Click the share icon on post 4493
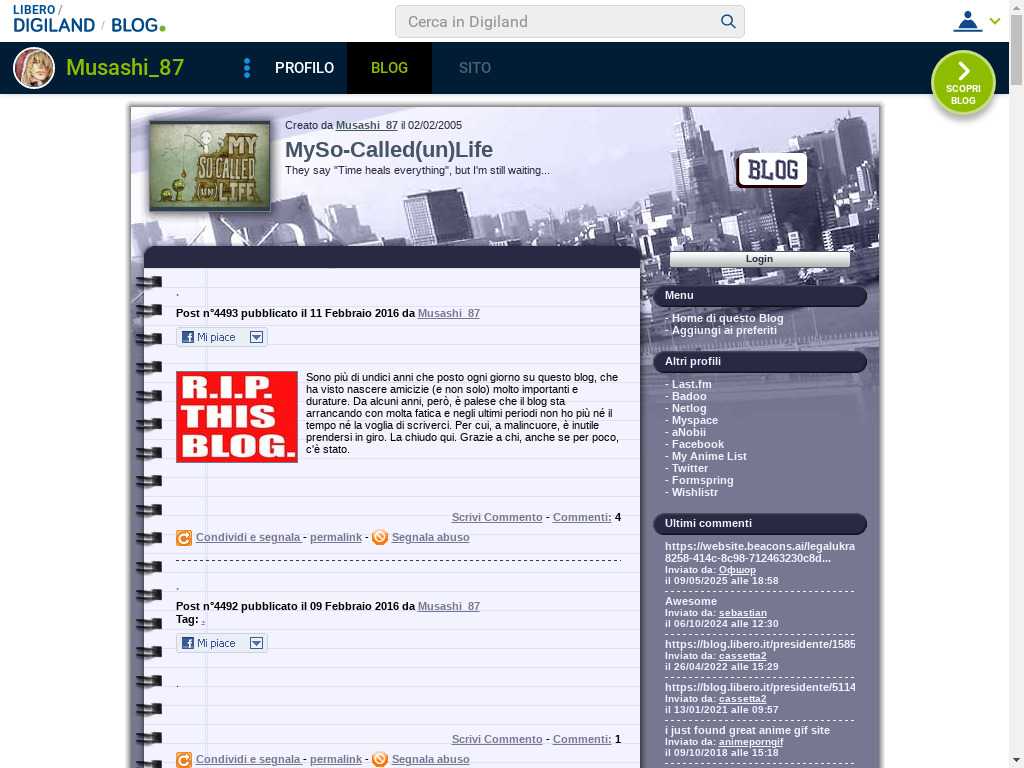1024x768 pixels. tap(184, 538)
